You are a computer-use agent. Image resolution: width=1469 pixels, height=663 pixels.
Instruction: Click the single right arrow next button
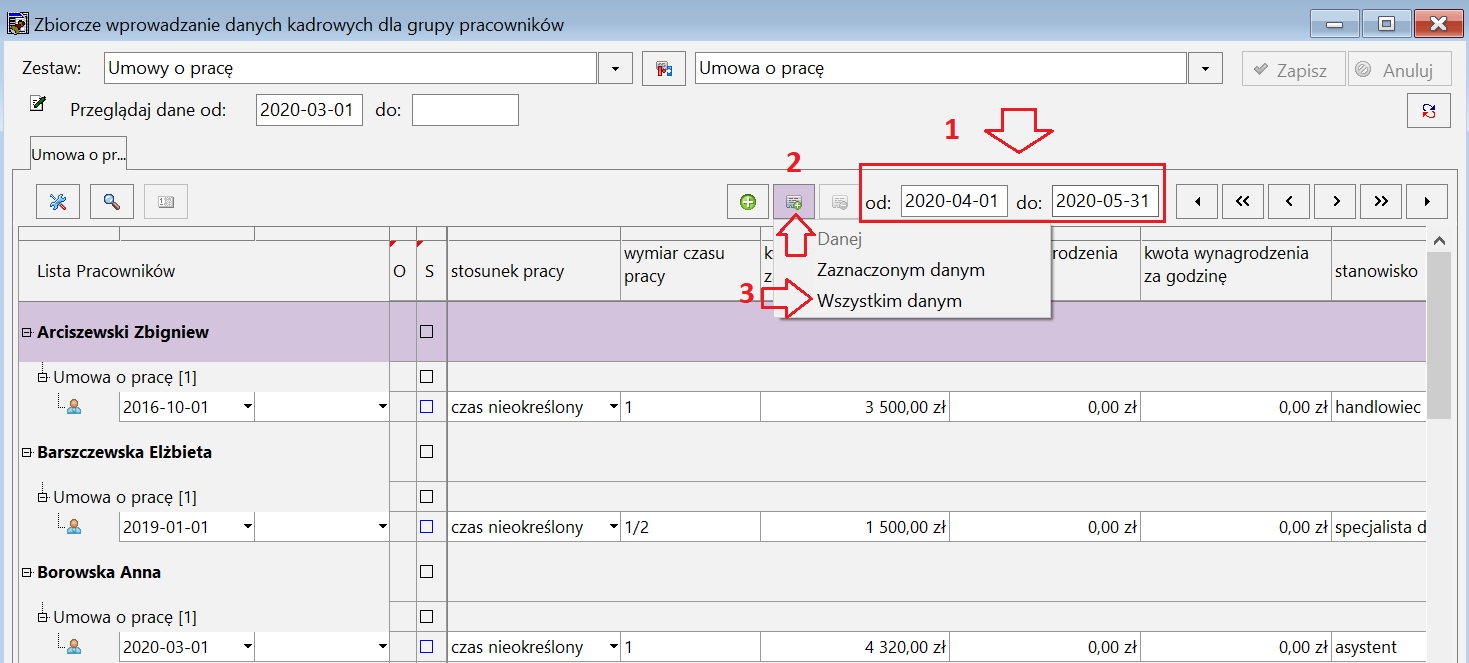[x=1335, y=202]
